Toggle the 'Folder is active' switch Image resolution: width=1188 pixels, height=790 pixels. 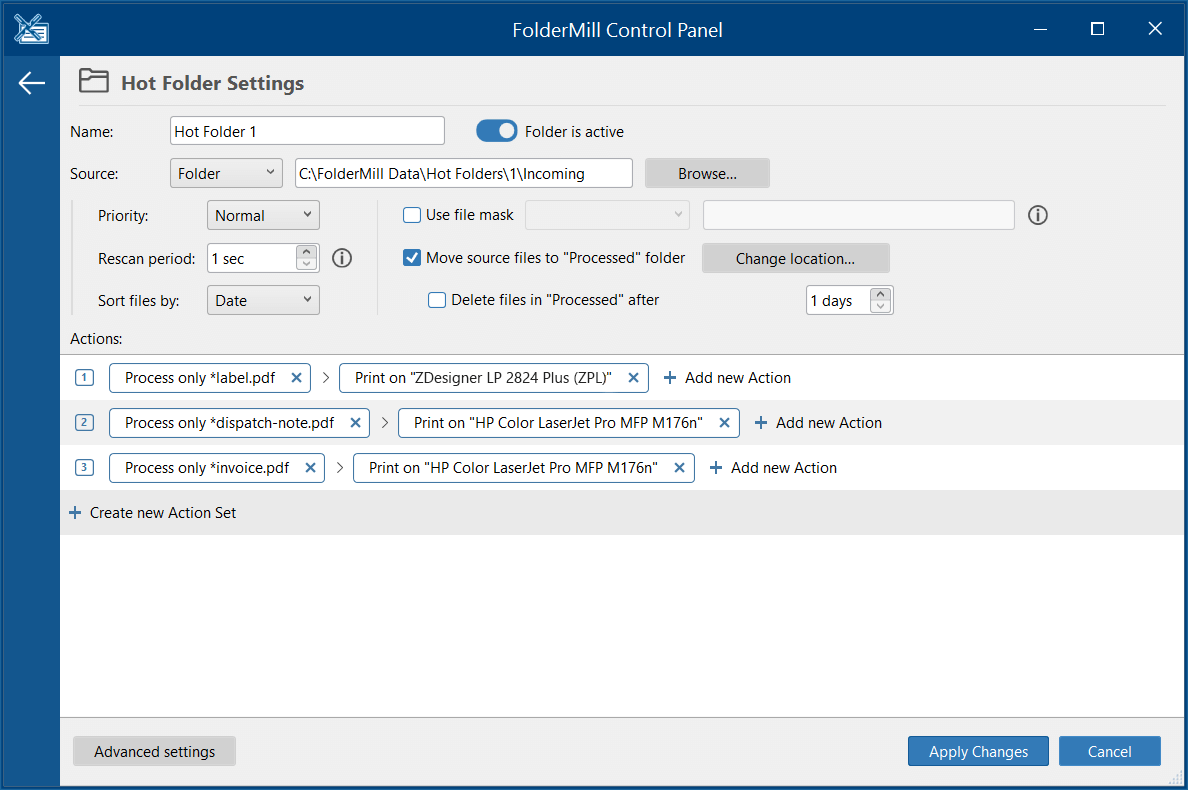[496, 131]
